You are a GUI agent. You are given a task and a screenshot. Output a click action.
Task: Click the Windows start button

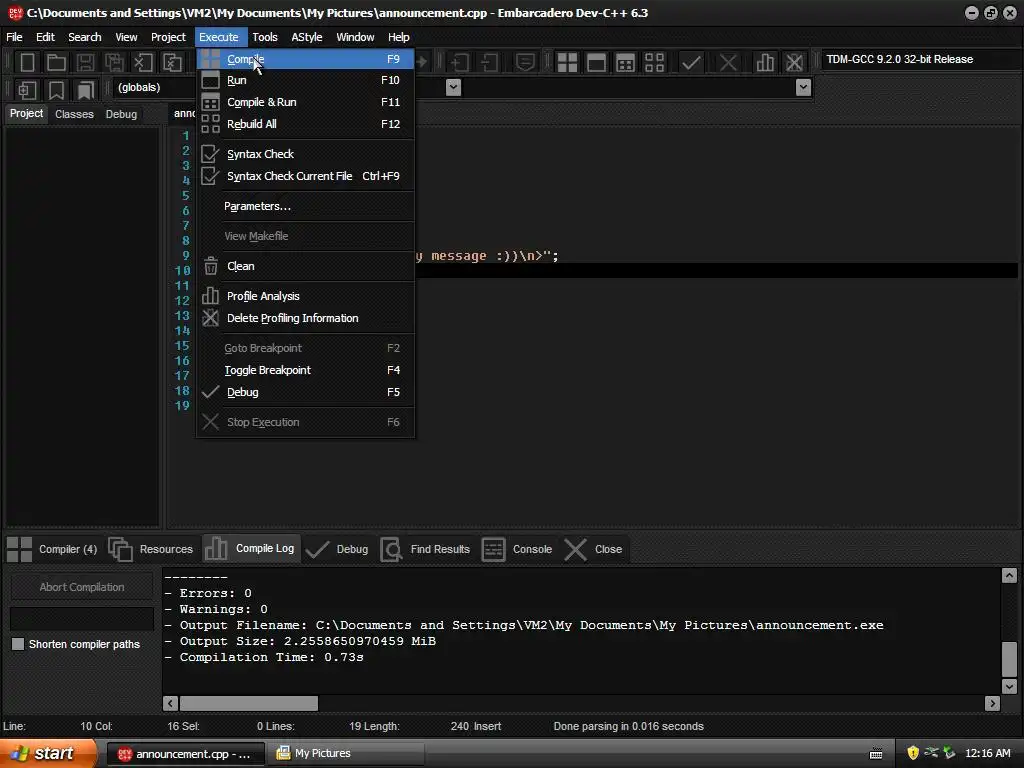(x=48, y=754)
